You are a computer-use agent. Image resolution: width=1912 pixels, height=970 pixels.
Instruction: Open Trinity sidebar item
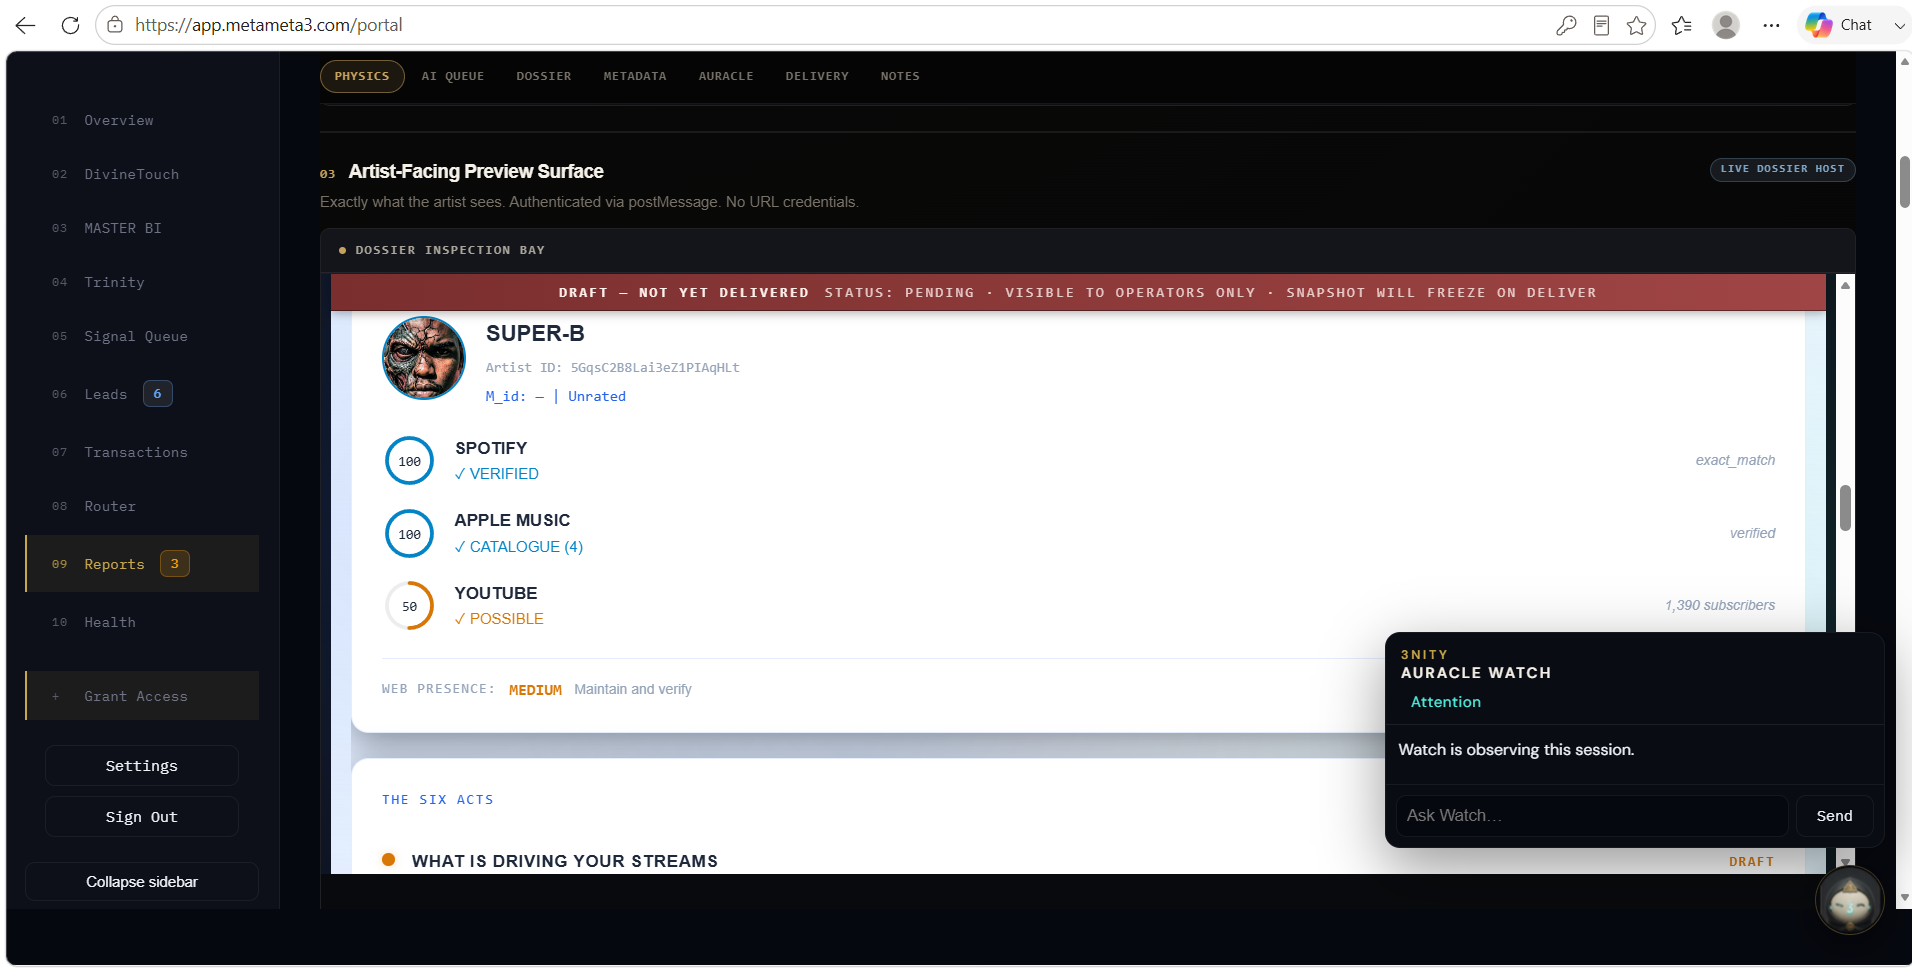click(x=142, y=282)
